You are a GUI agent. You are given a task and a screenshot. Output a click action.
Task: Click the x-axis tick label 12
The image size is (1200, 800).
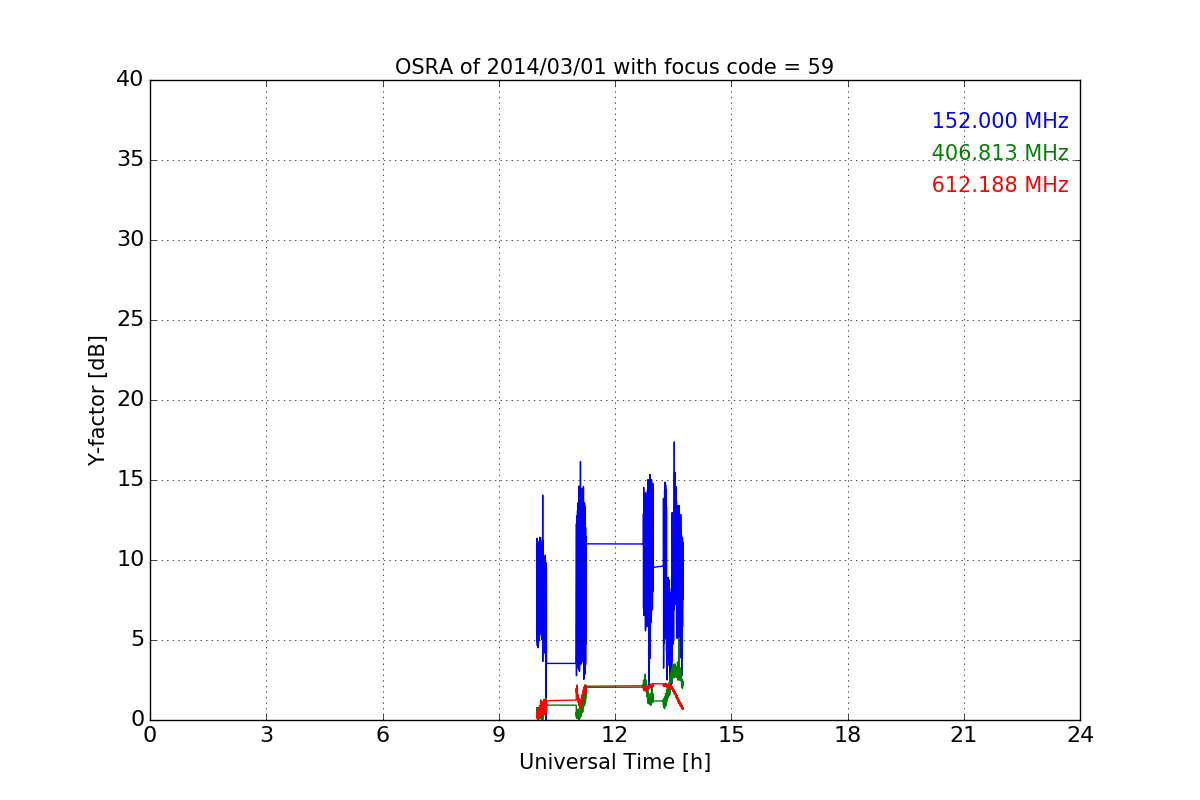coord(615,735)
